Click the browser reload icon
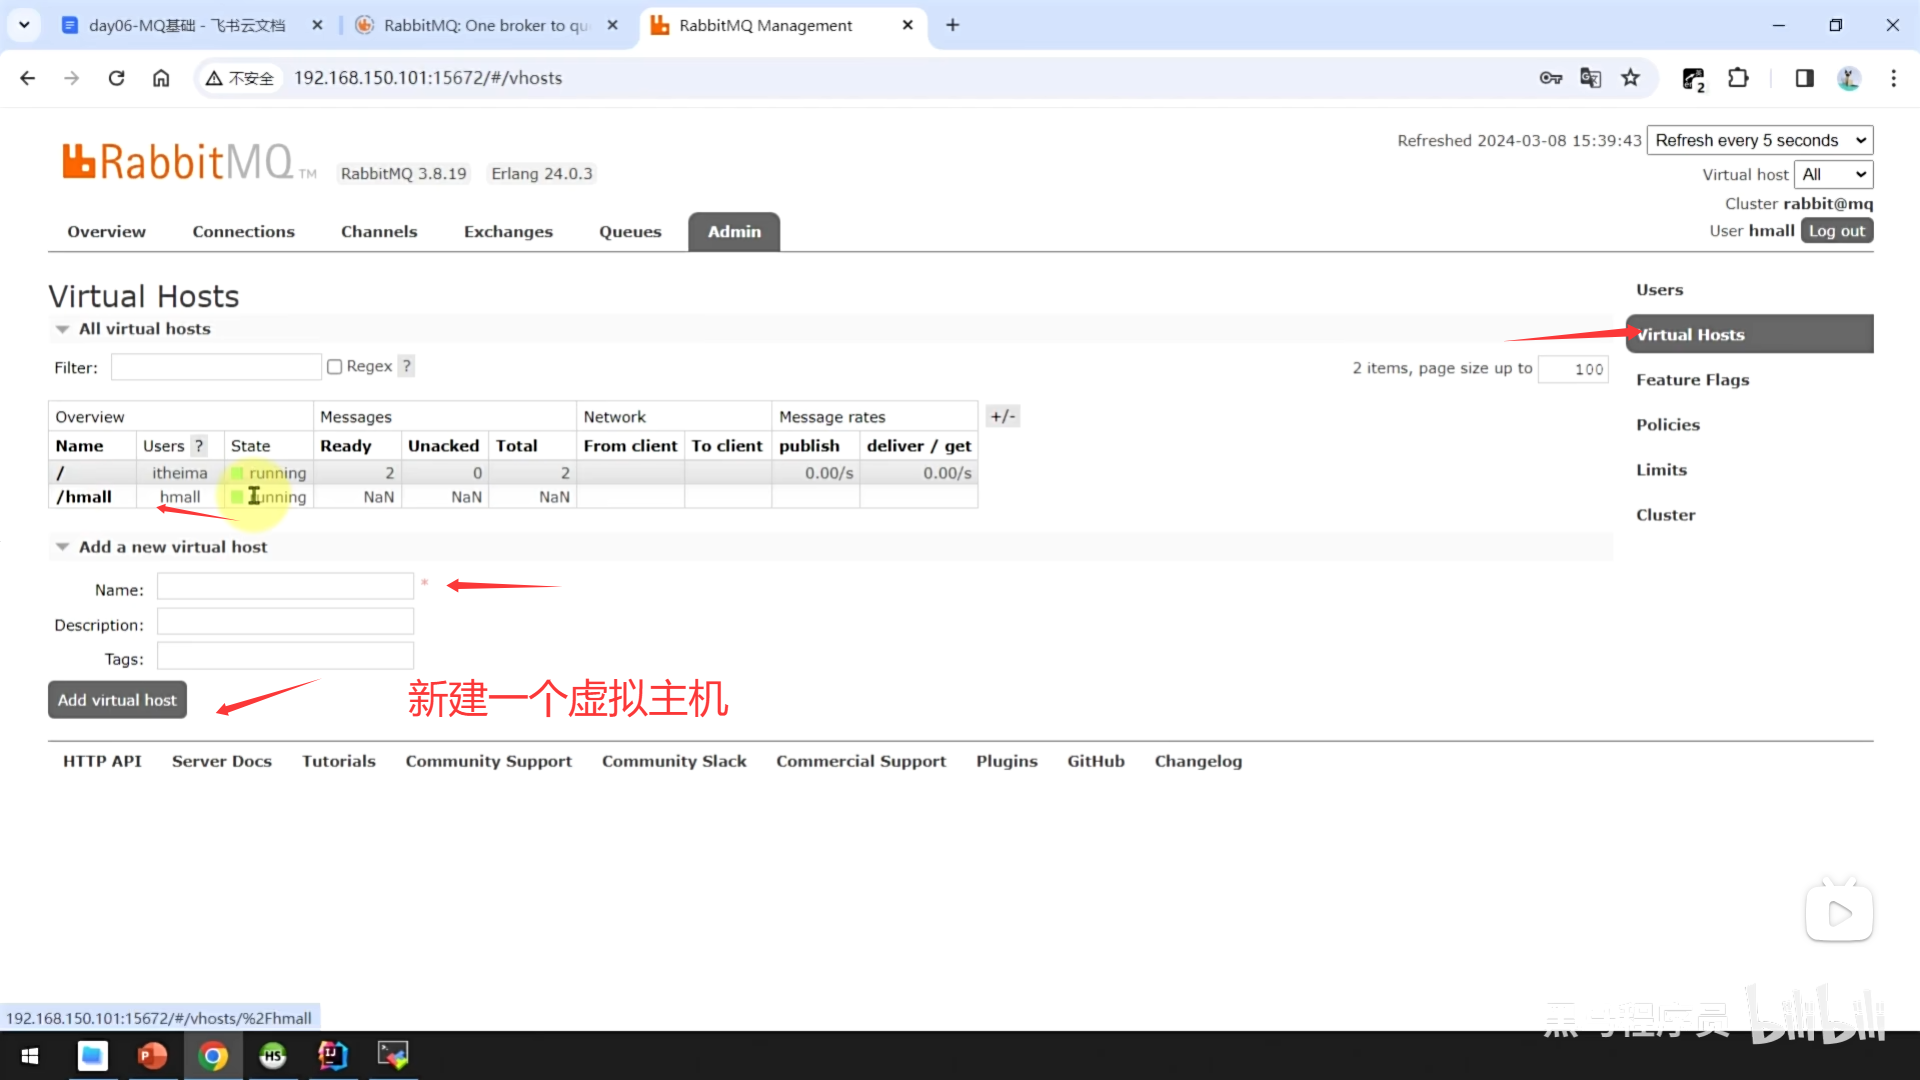This screenshot has width=1920, height=1080. pos(116,78)
